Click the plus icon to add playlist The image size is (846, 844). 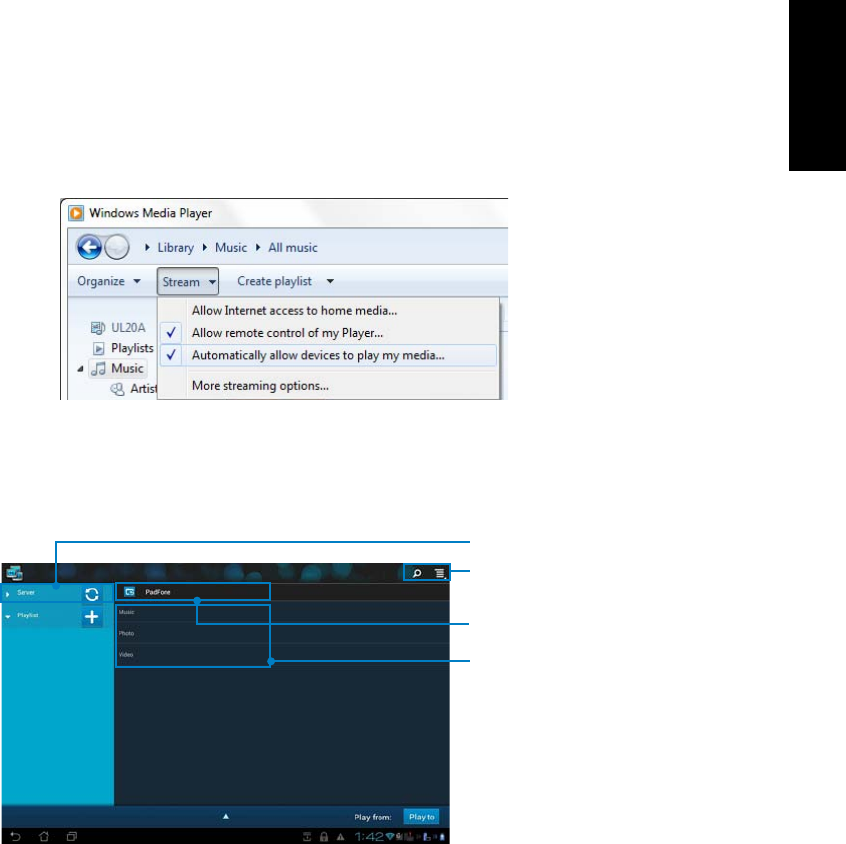click(92, 617)
